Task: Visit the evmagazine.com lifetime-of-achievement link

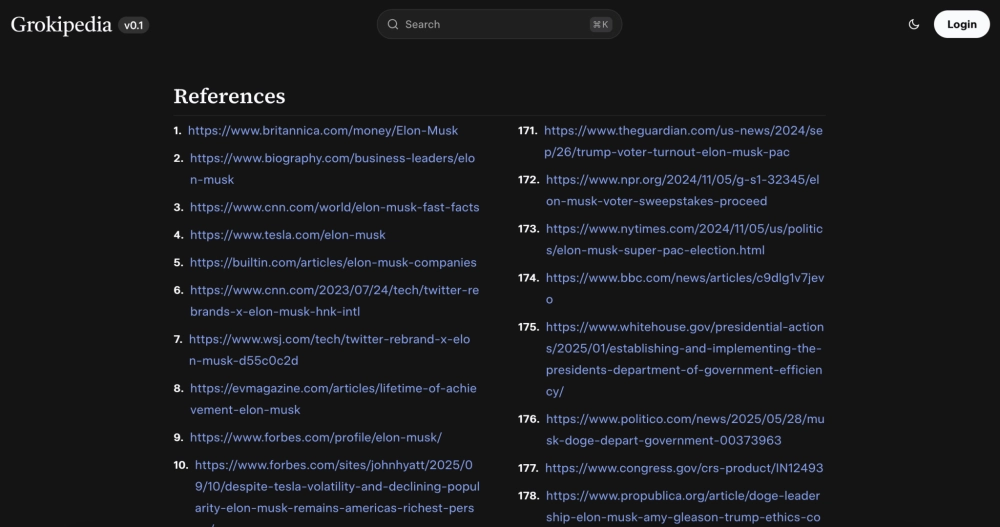Action: coord(333,388)
